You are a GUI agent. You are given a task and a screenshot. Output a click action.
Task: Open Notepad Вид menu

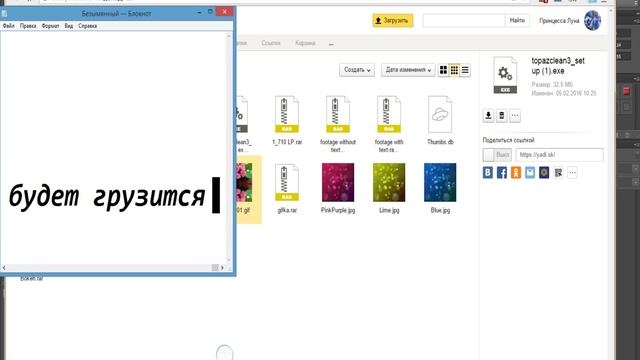69,26
